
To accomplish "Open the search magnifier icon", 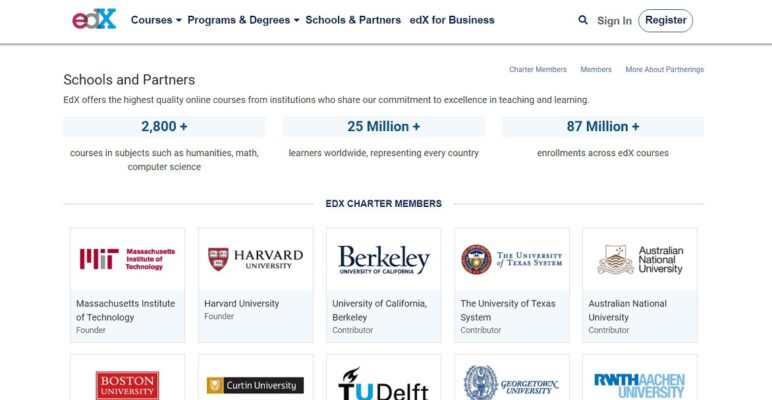I will coord(583,20).
